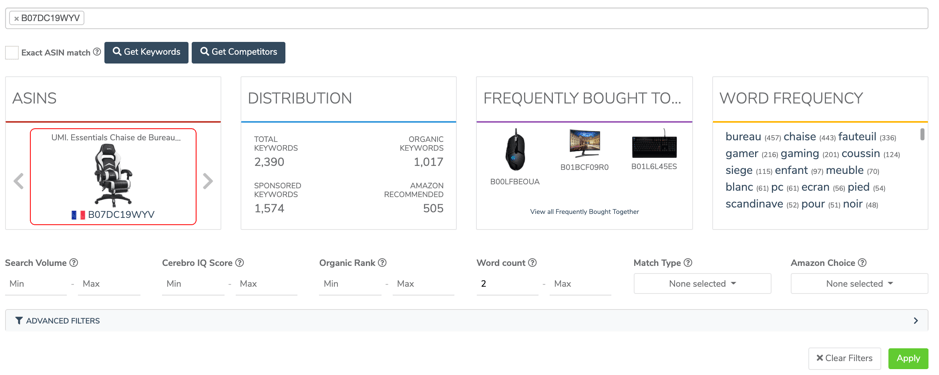Open the Amazon Choice dropdown

(859, 283)
